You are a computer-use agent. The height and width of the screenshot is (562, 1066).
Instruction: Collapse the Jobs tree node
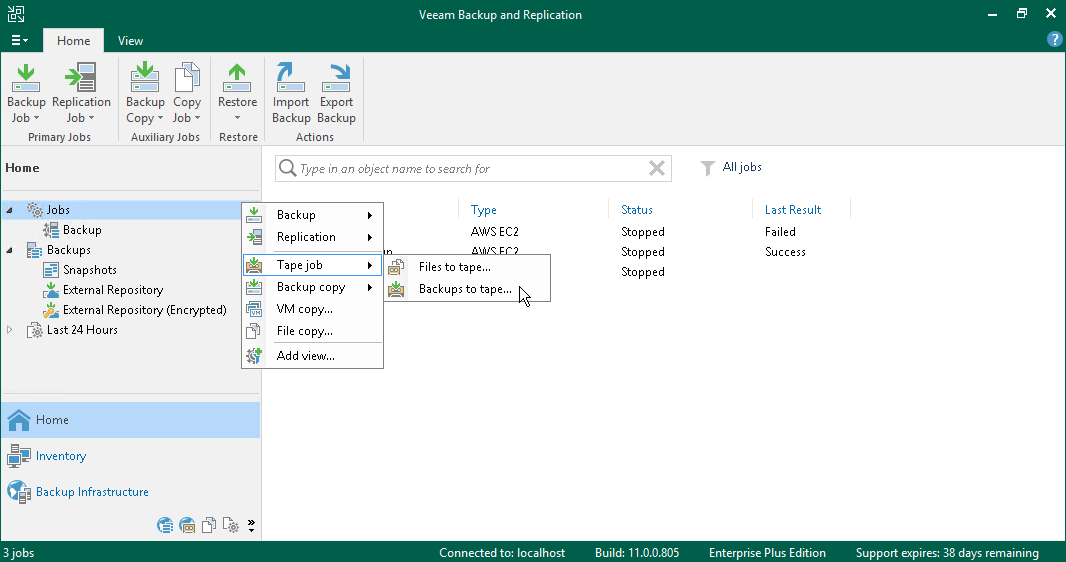click(x=10, y=211)
